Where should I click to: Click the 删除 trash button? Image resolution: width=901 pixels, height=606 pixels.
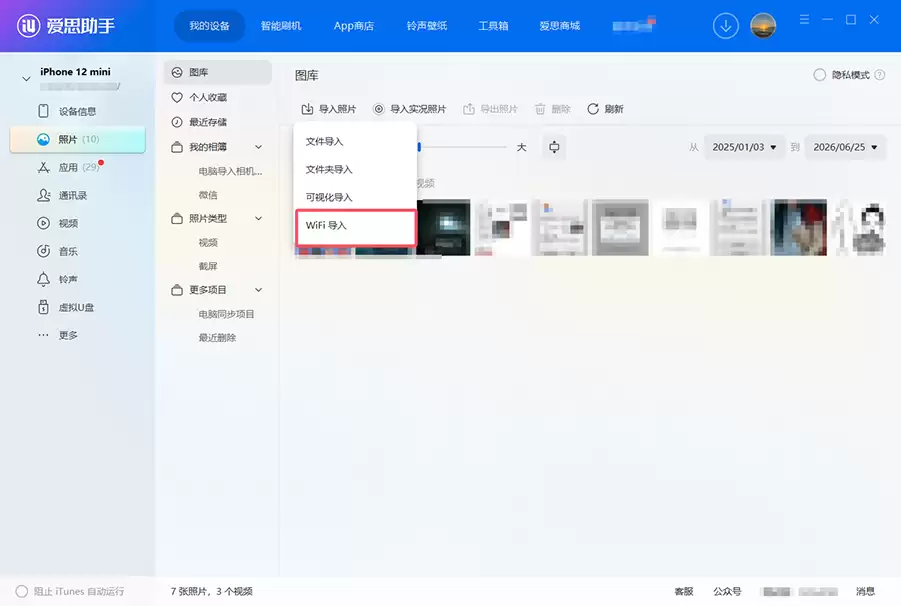[x=552, y=109]
